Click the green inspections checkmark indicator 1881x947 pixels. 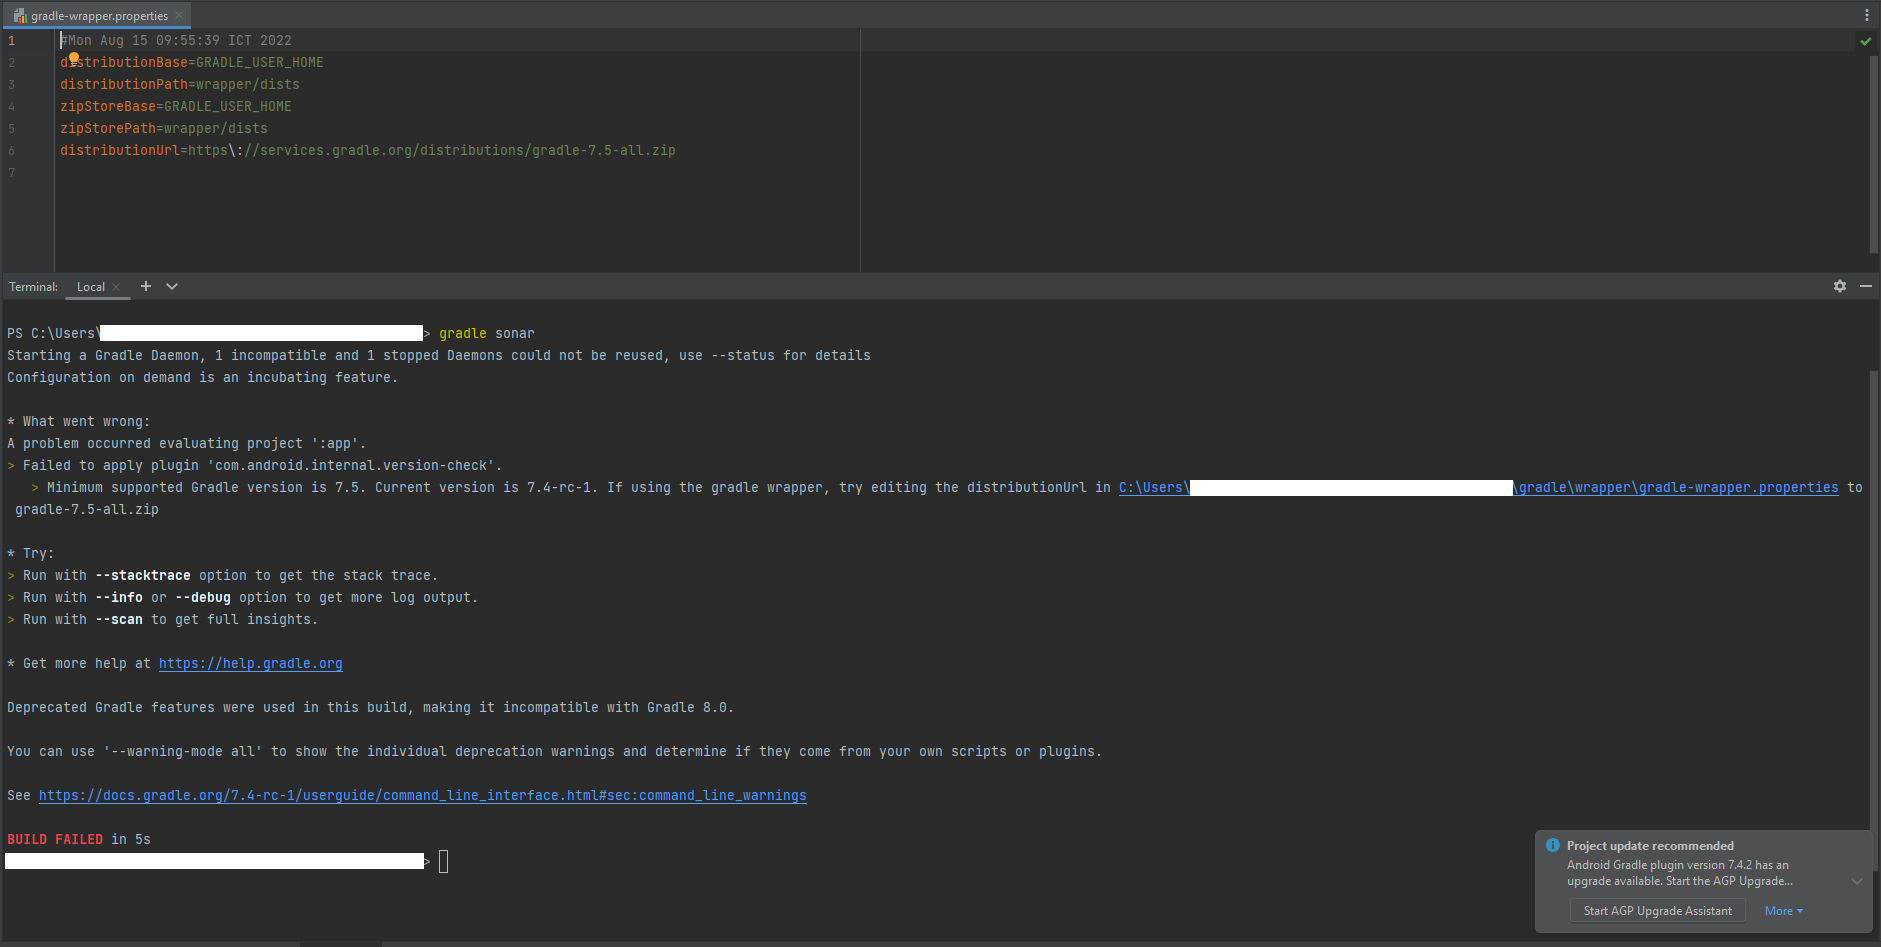[1866, 41]
